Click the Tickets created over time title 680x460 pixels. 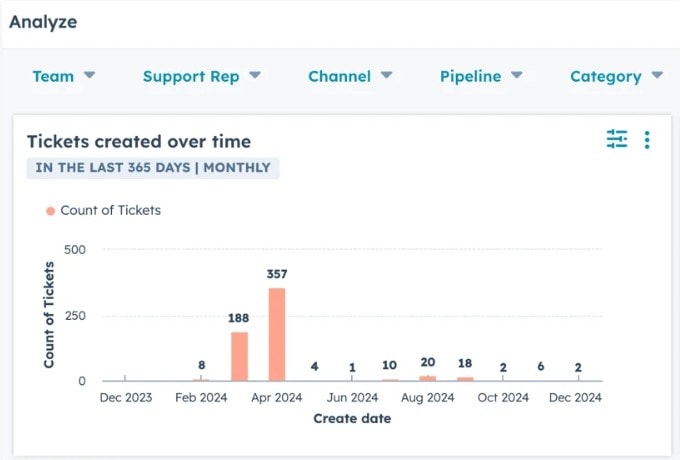coord(139,141)
